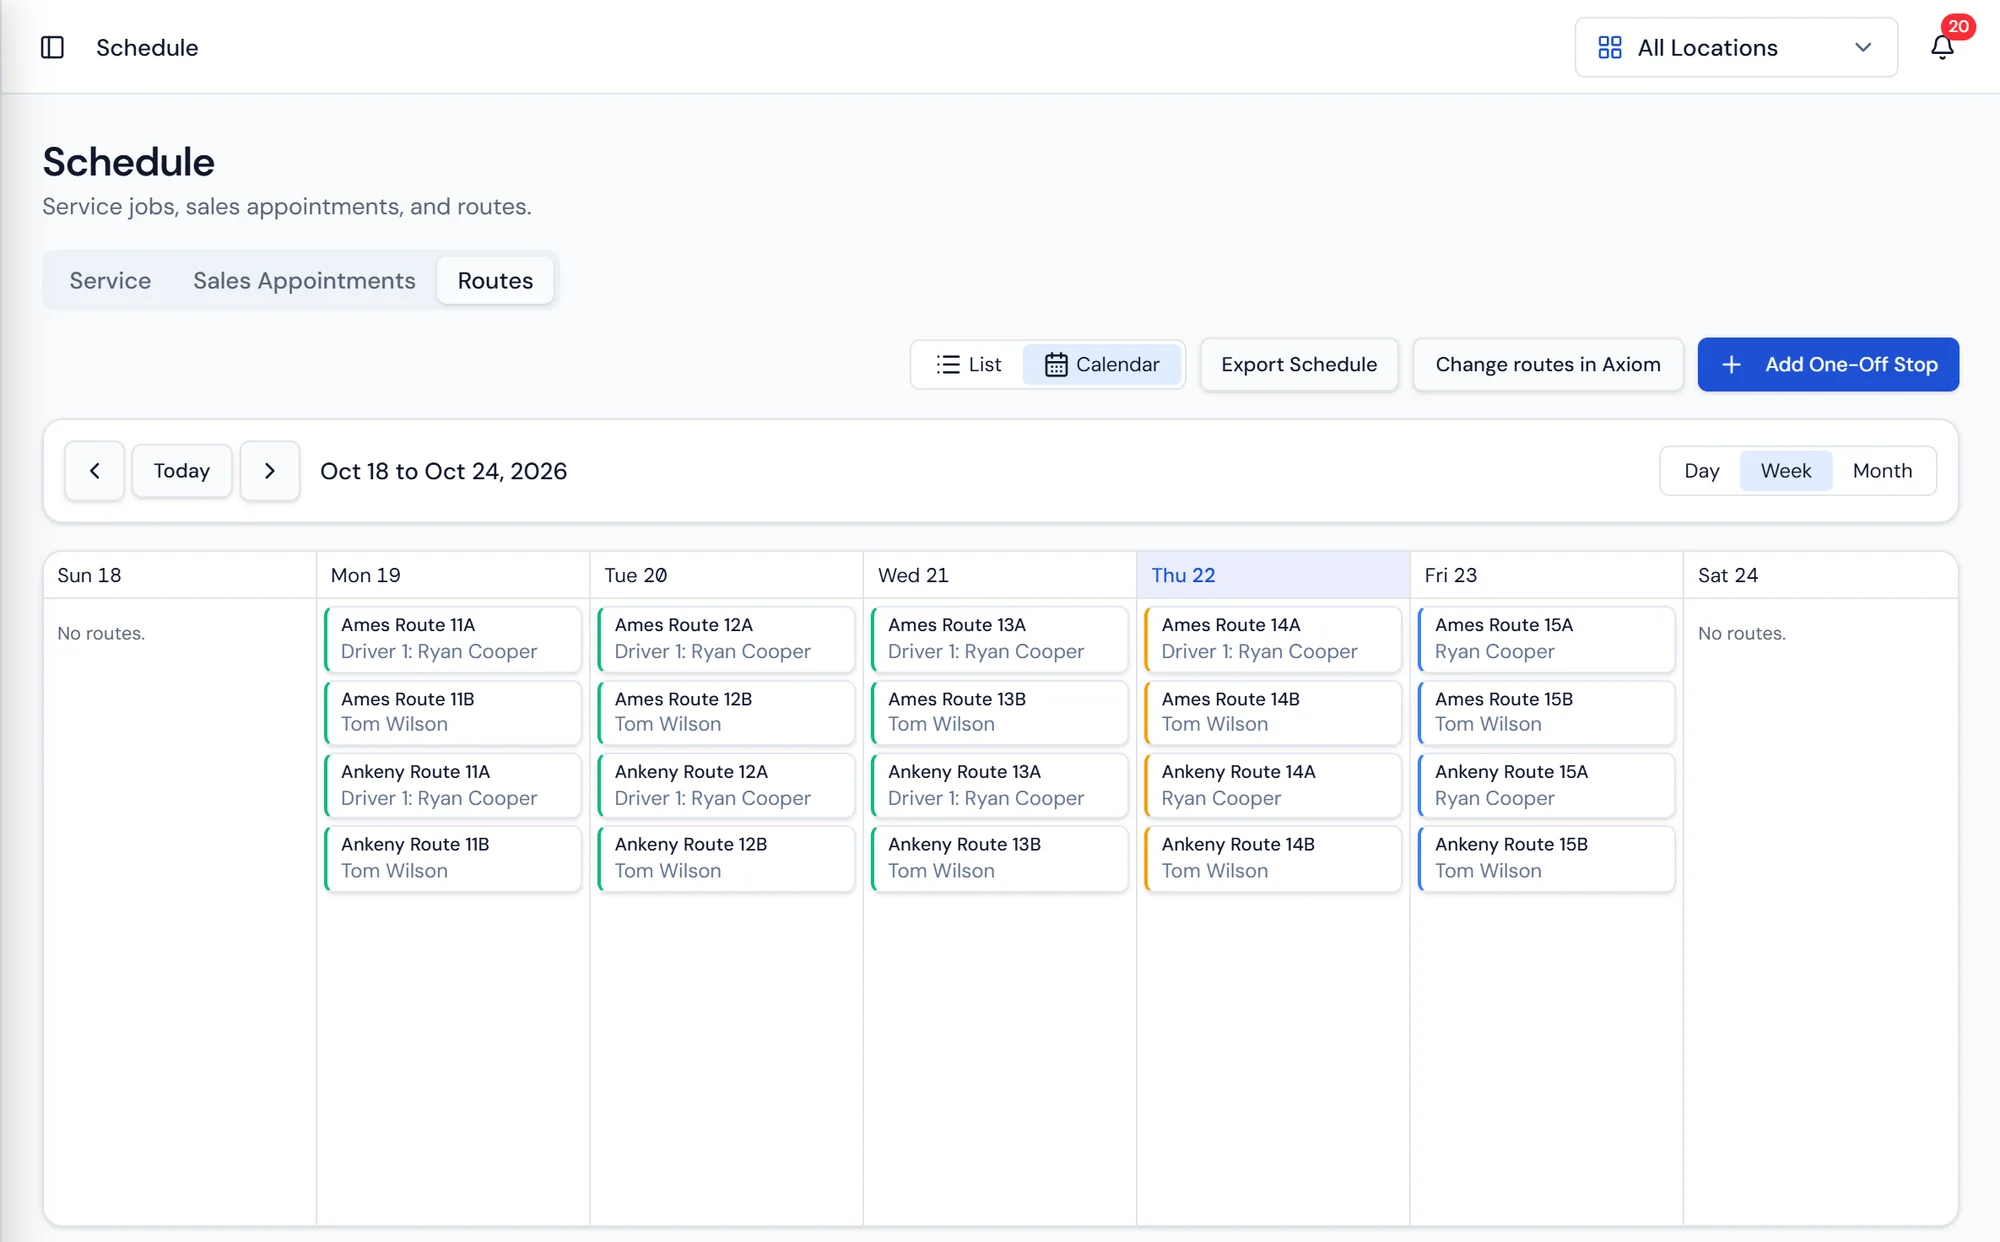2000x1242 pixels.
Task: Go to next week arrow
Action: click(270, 471)
